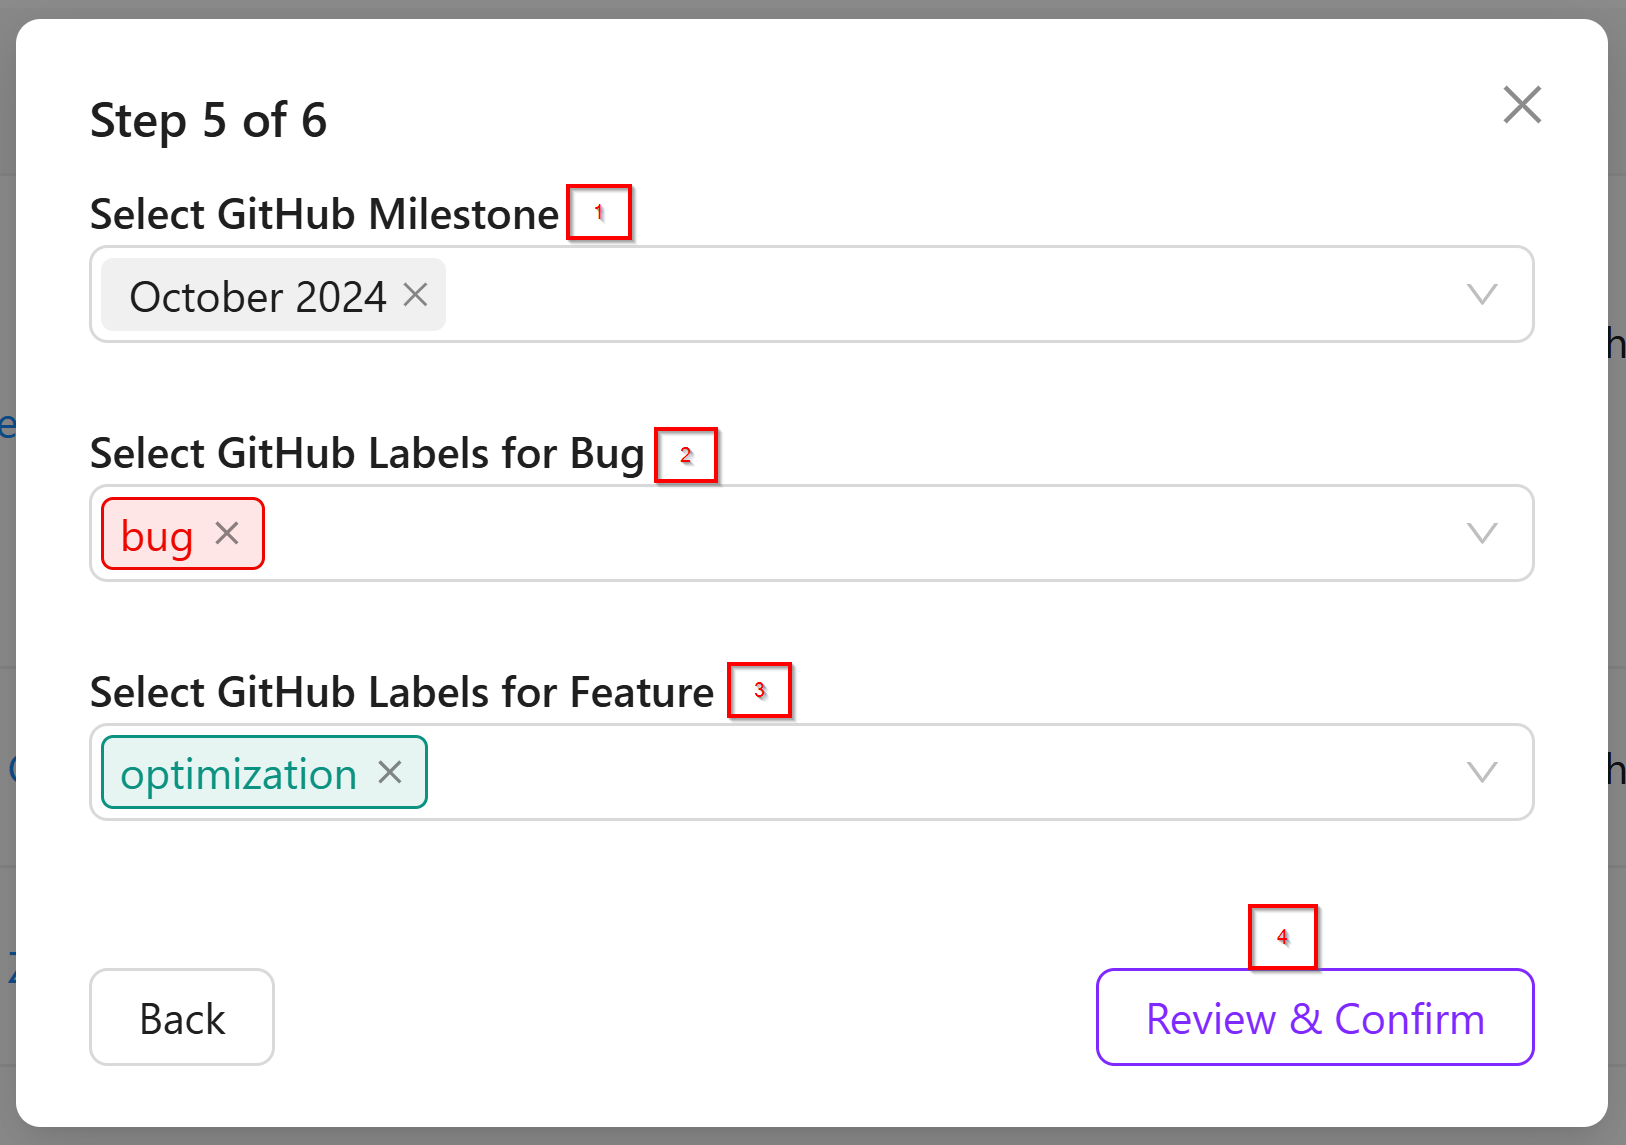Click the Review & Confirm button
The image size is (1626, 1145).
1314,1018
